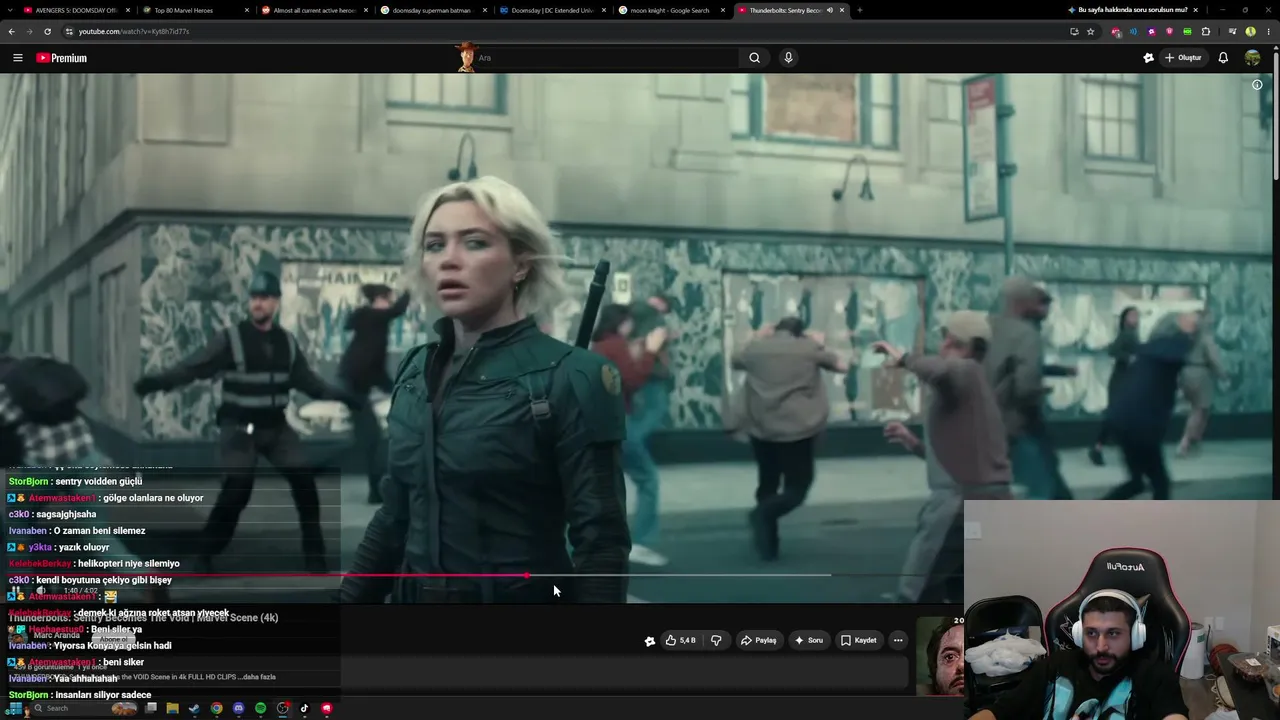This screenshot has height=720, width=1280.
Task: Click the Oluştur create button
Action: (x=1183, y=58)
